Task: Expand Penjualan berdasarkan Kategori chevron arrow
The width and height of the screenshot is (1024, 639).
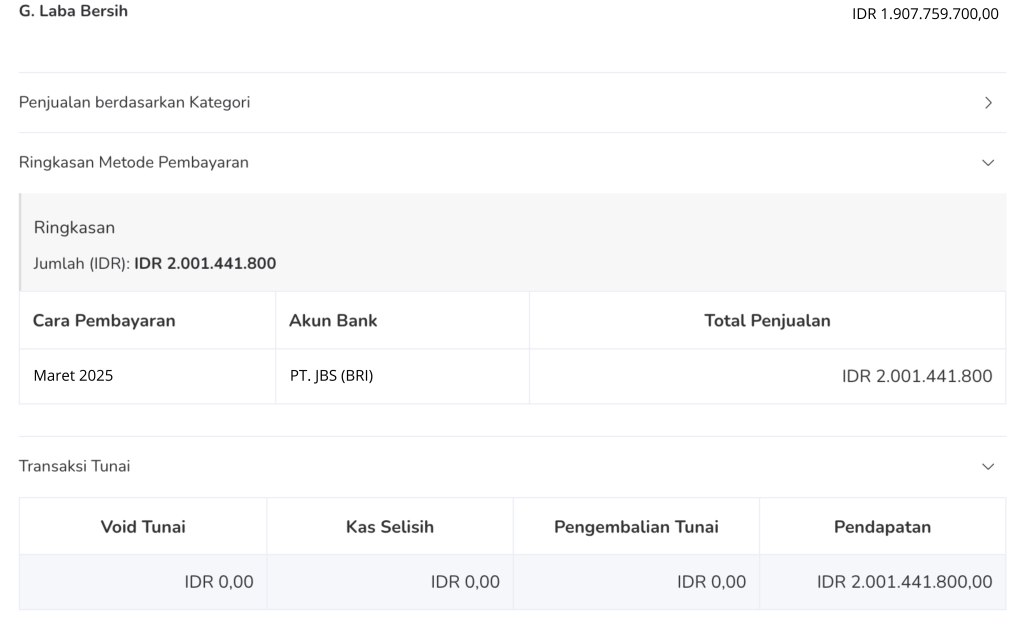Action: pyautogui.click(x=988, y=103)
